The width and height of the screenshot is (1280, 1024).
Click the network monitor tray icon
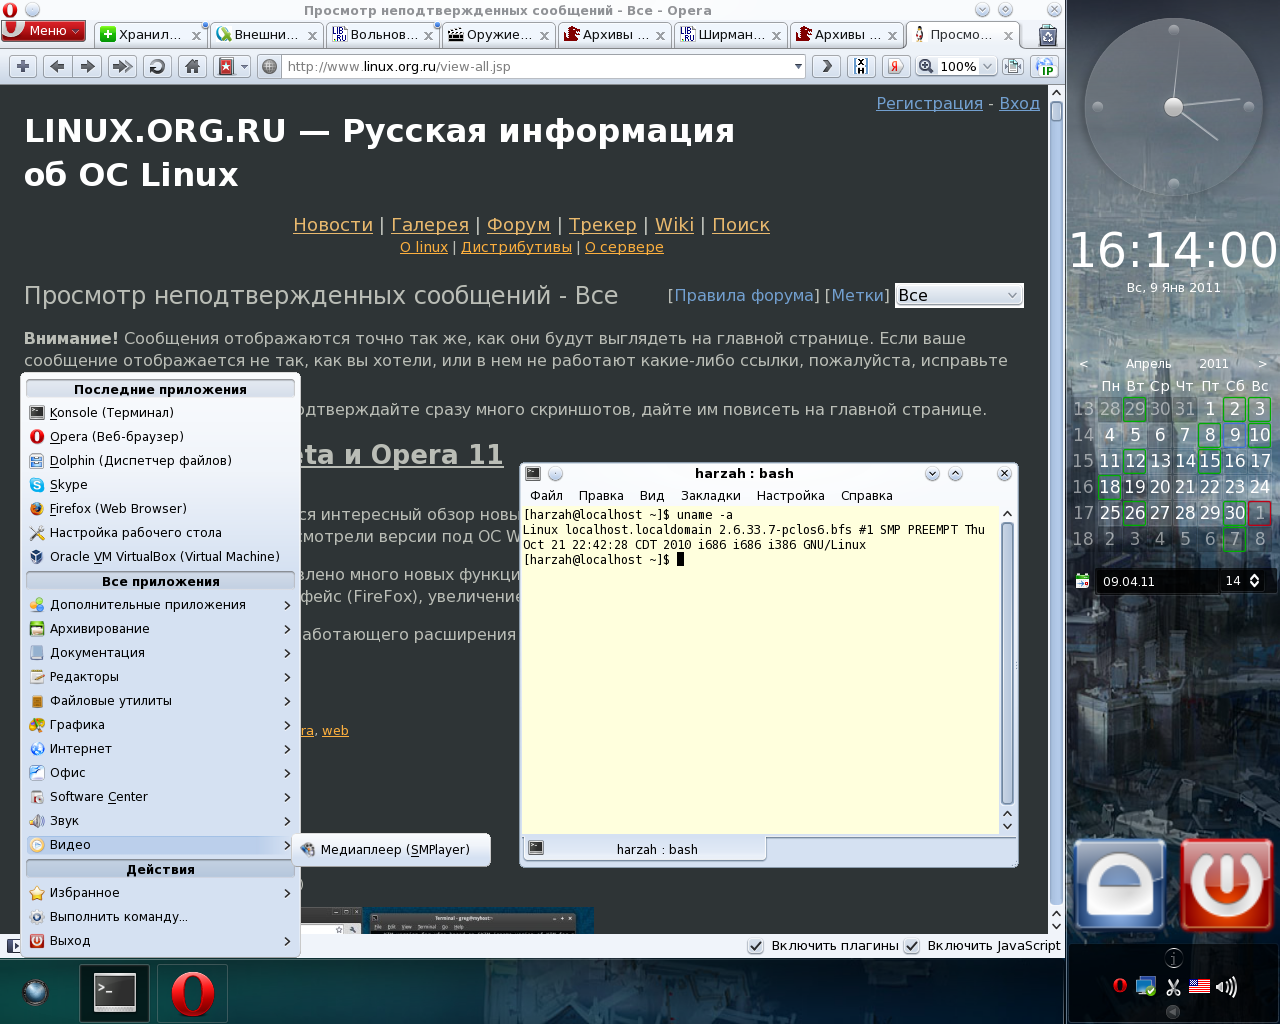[1146, 987]
